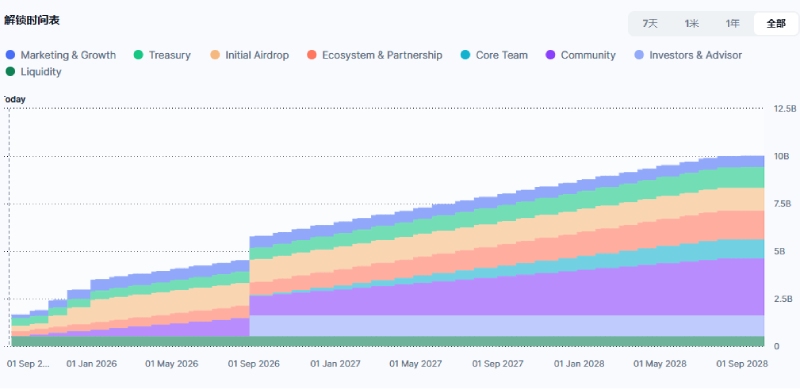The width and height of the screenshot is (800, 389).
Task: Click the Ecosystem & Partnership label text
Action: click(x=382, y=55)
